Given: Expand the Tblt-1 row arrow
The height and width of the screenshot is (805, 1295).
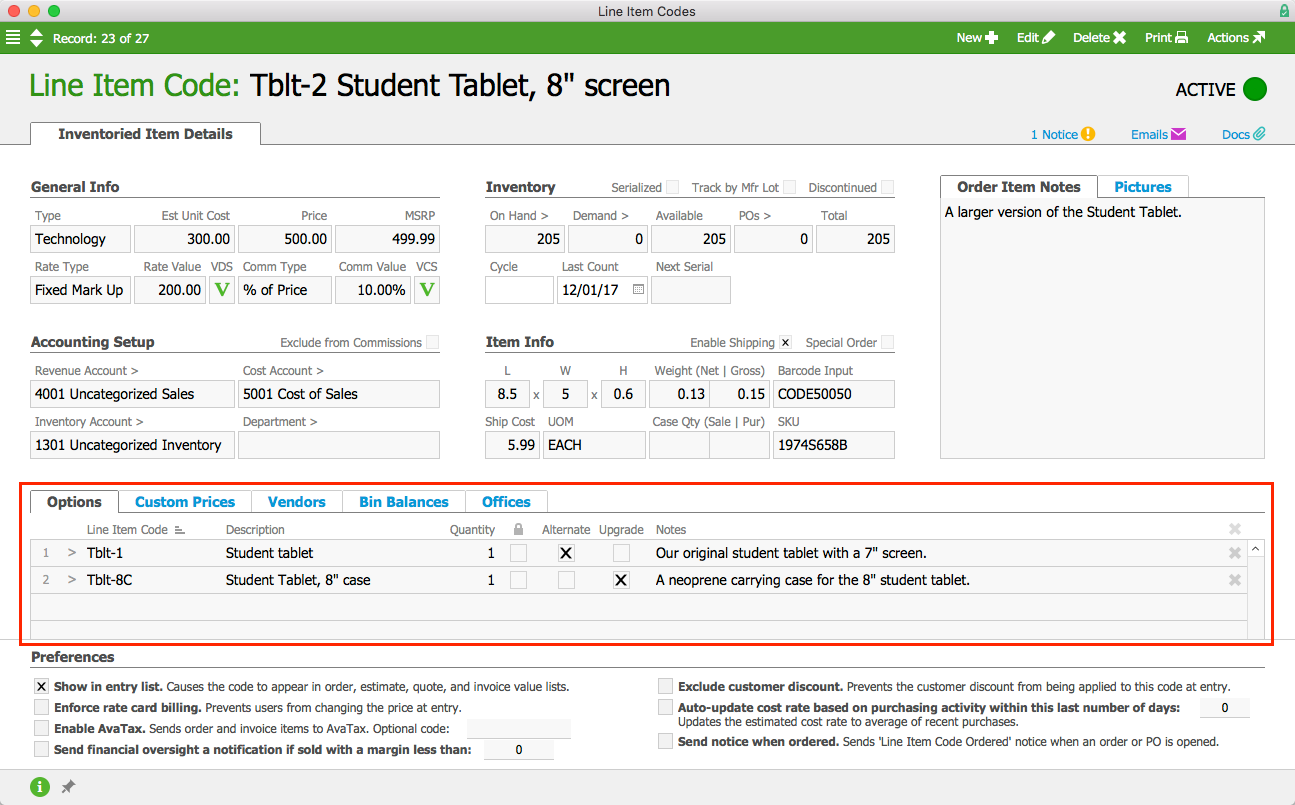Looking at the screenshot, I should (x=72, y=553).
